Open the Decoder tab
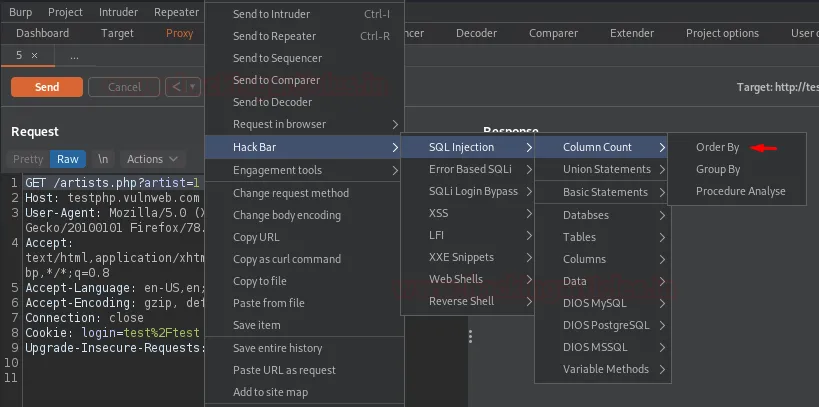The image size is (819, 407). pyautogui.click(x=476, y=33)
